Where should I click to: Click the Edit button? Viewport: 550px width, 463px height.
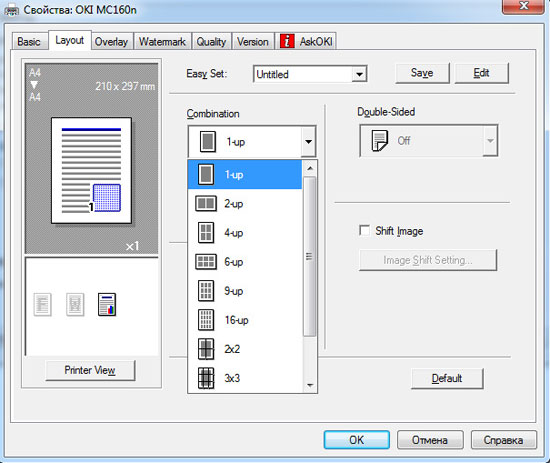pyautogui.click(x=481, y=73)
